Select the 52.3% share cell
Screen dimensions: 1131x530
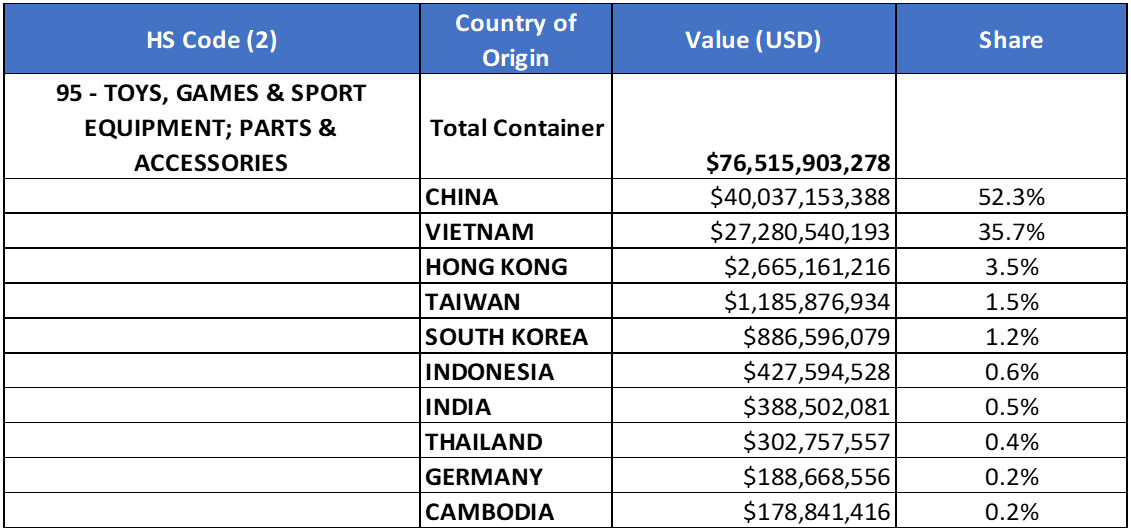click(x=1010, y=197)
